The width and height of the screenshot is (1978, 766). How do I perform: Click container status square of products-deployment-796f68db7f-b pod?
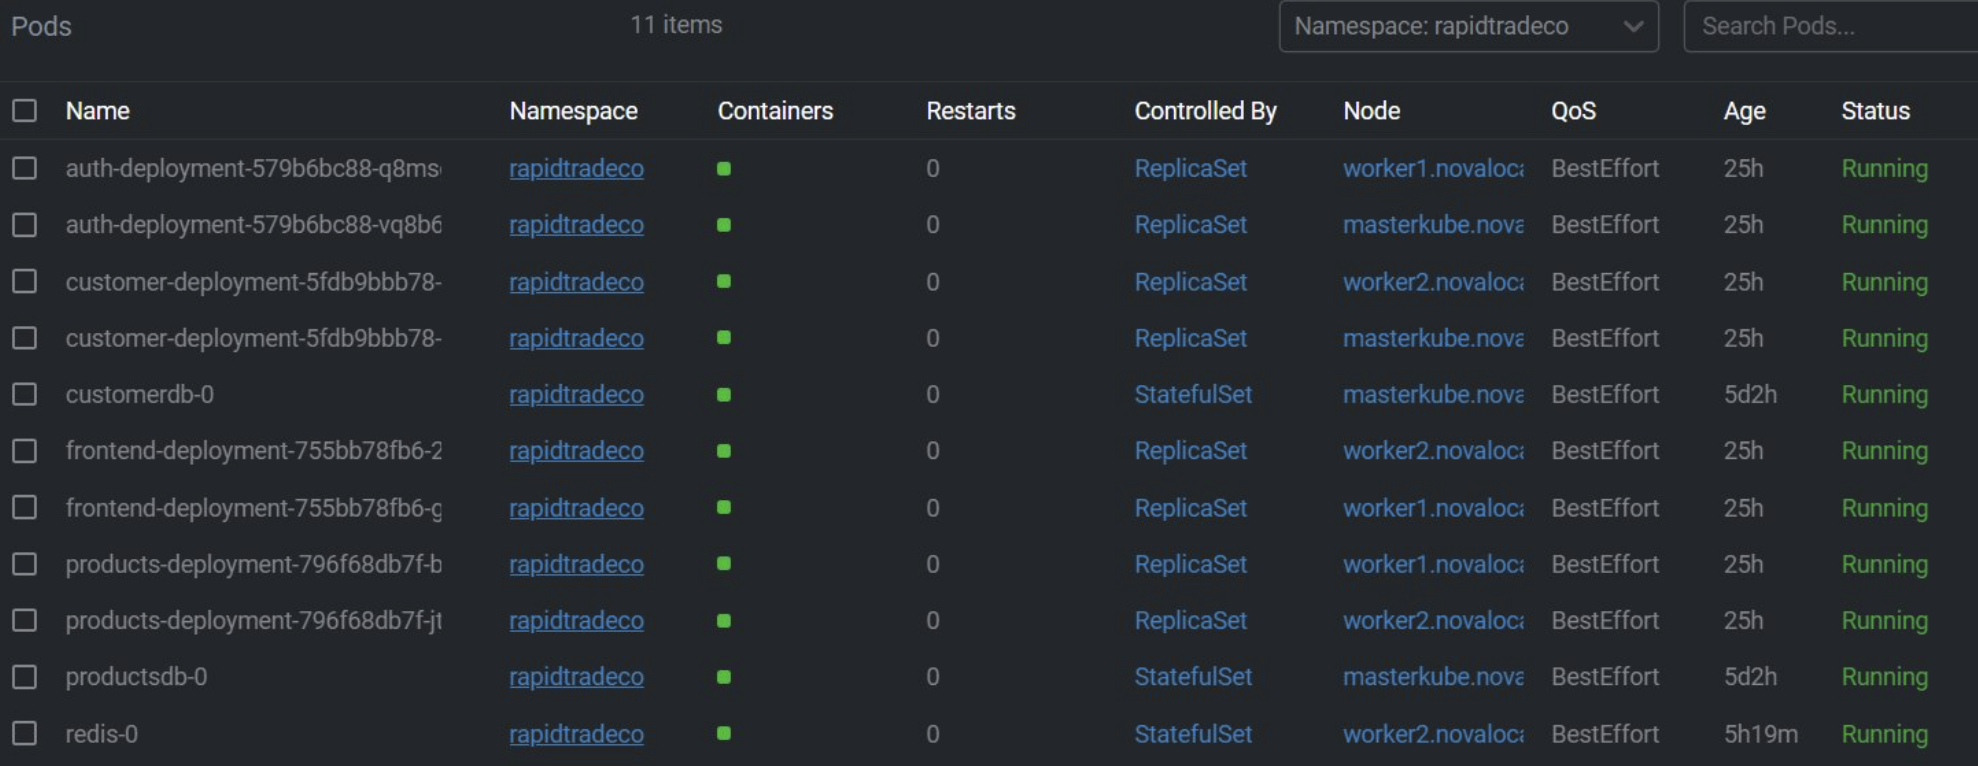coord(724,564)
